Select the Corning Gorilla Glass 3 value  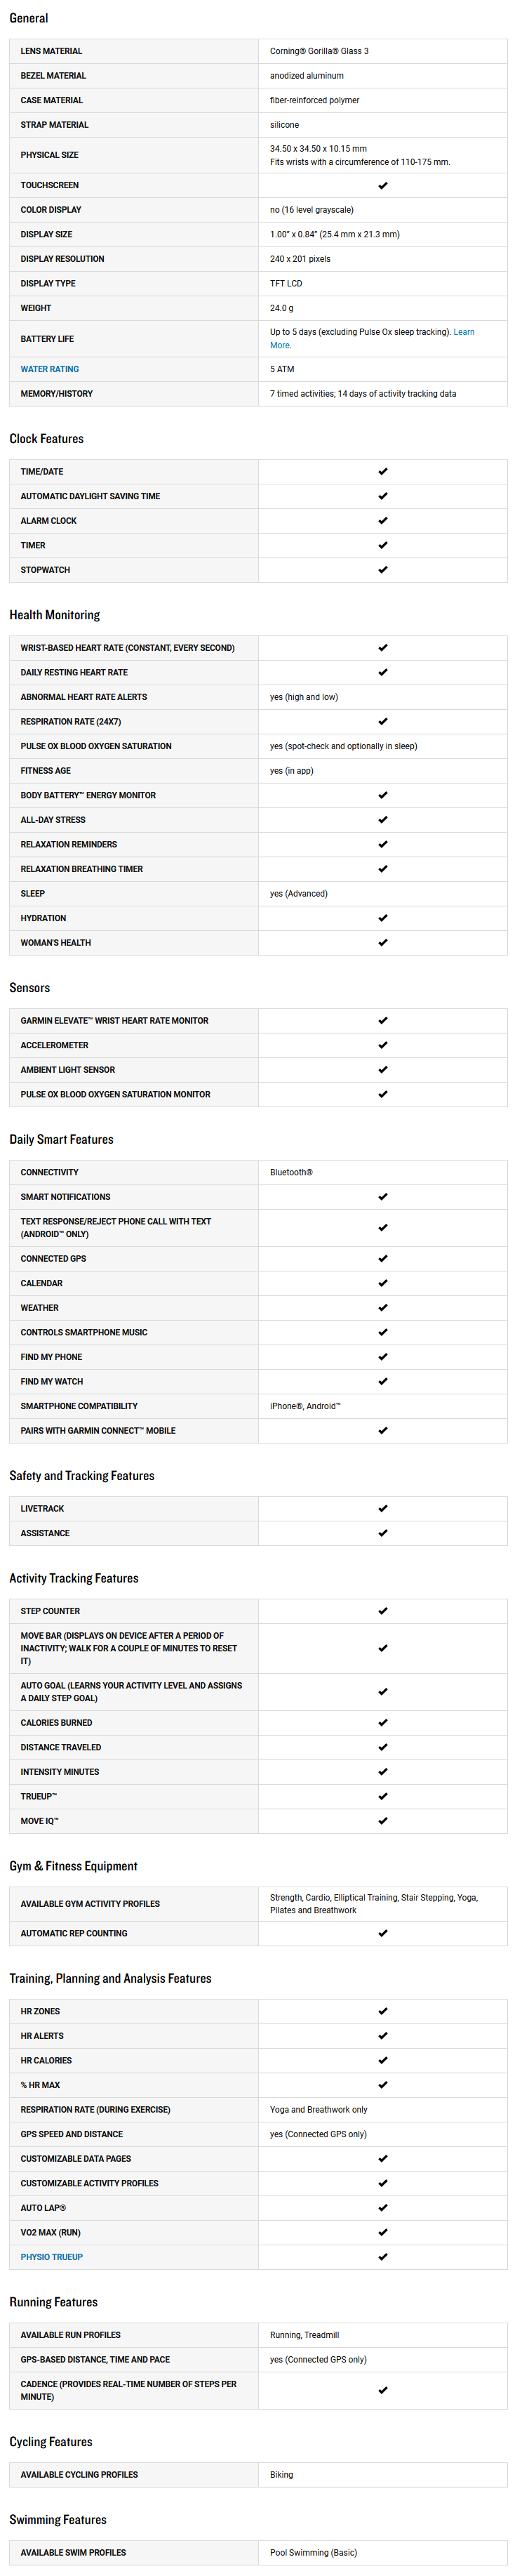coord(319,51)
